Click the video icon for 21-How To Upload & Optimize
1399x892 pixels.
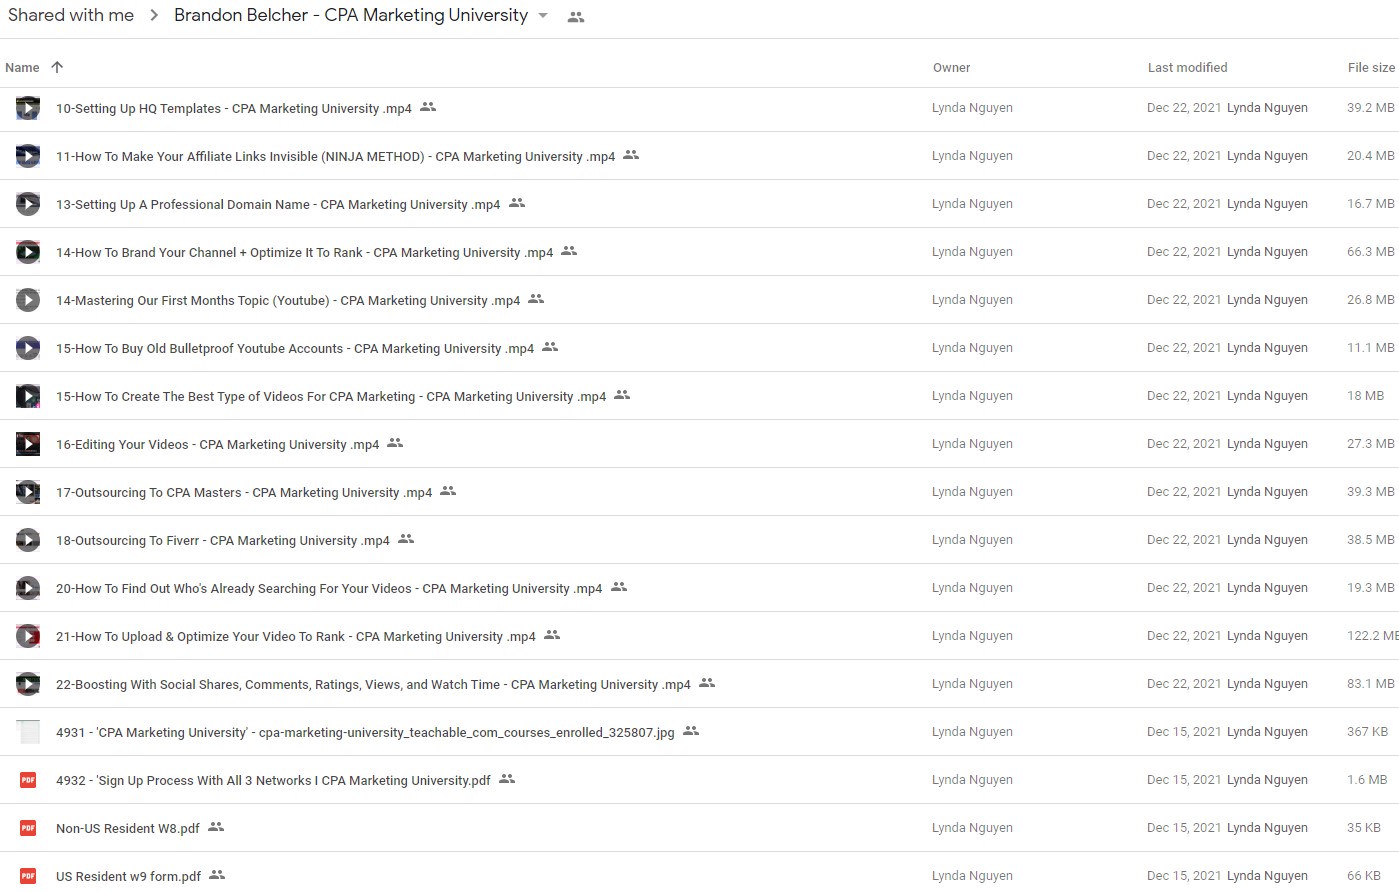pyautogui.click(x=28, y=636)
